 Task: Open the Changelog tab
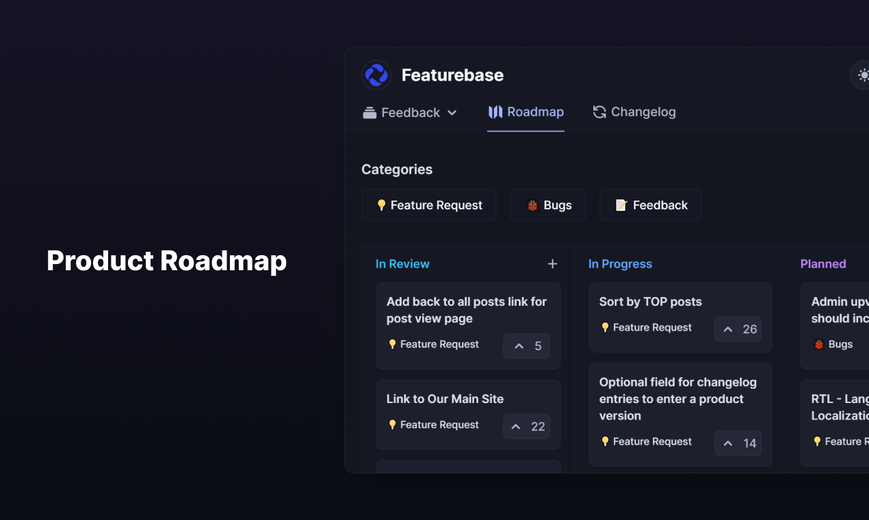pos(634,112)
